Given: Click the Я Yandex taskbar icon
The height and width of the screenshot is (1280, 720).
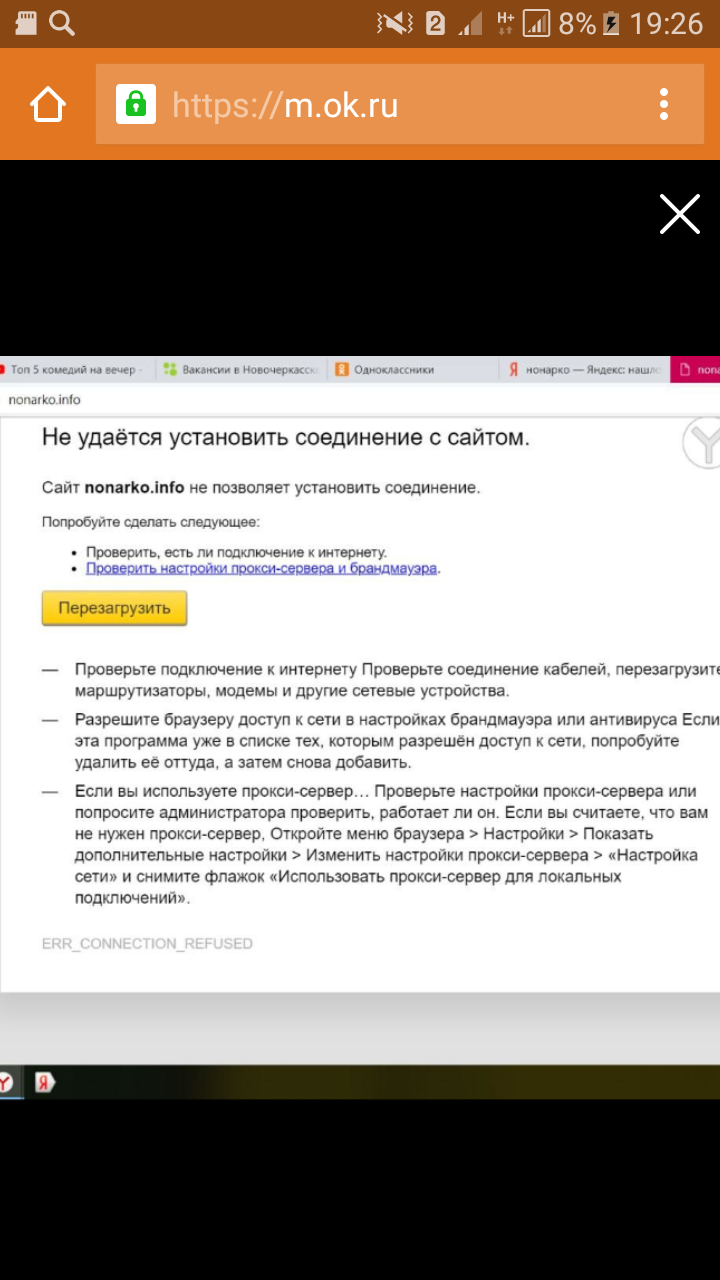Looking at the screenshot, I should pos(45,1082).
